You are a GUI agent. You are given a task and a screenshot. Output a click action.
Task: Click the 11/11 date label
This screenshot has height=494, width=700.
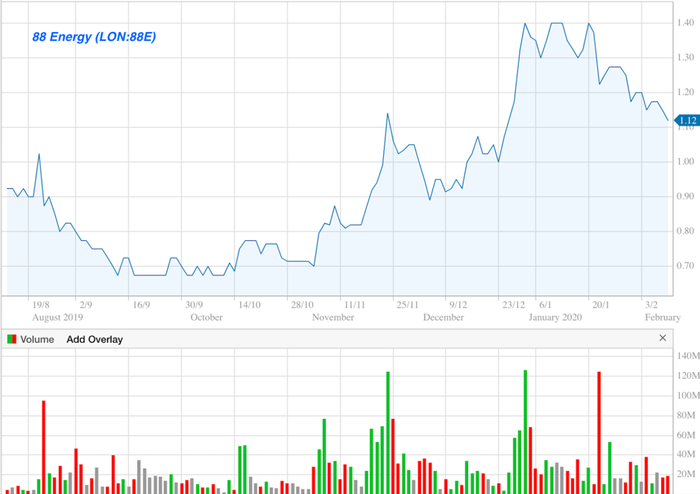pyautogui.click(x=354, y=305)
